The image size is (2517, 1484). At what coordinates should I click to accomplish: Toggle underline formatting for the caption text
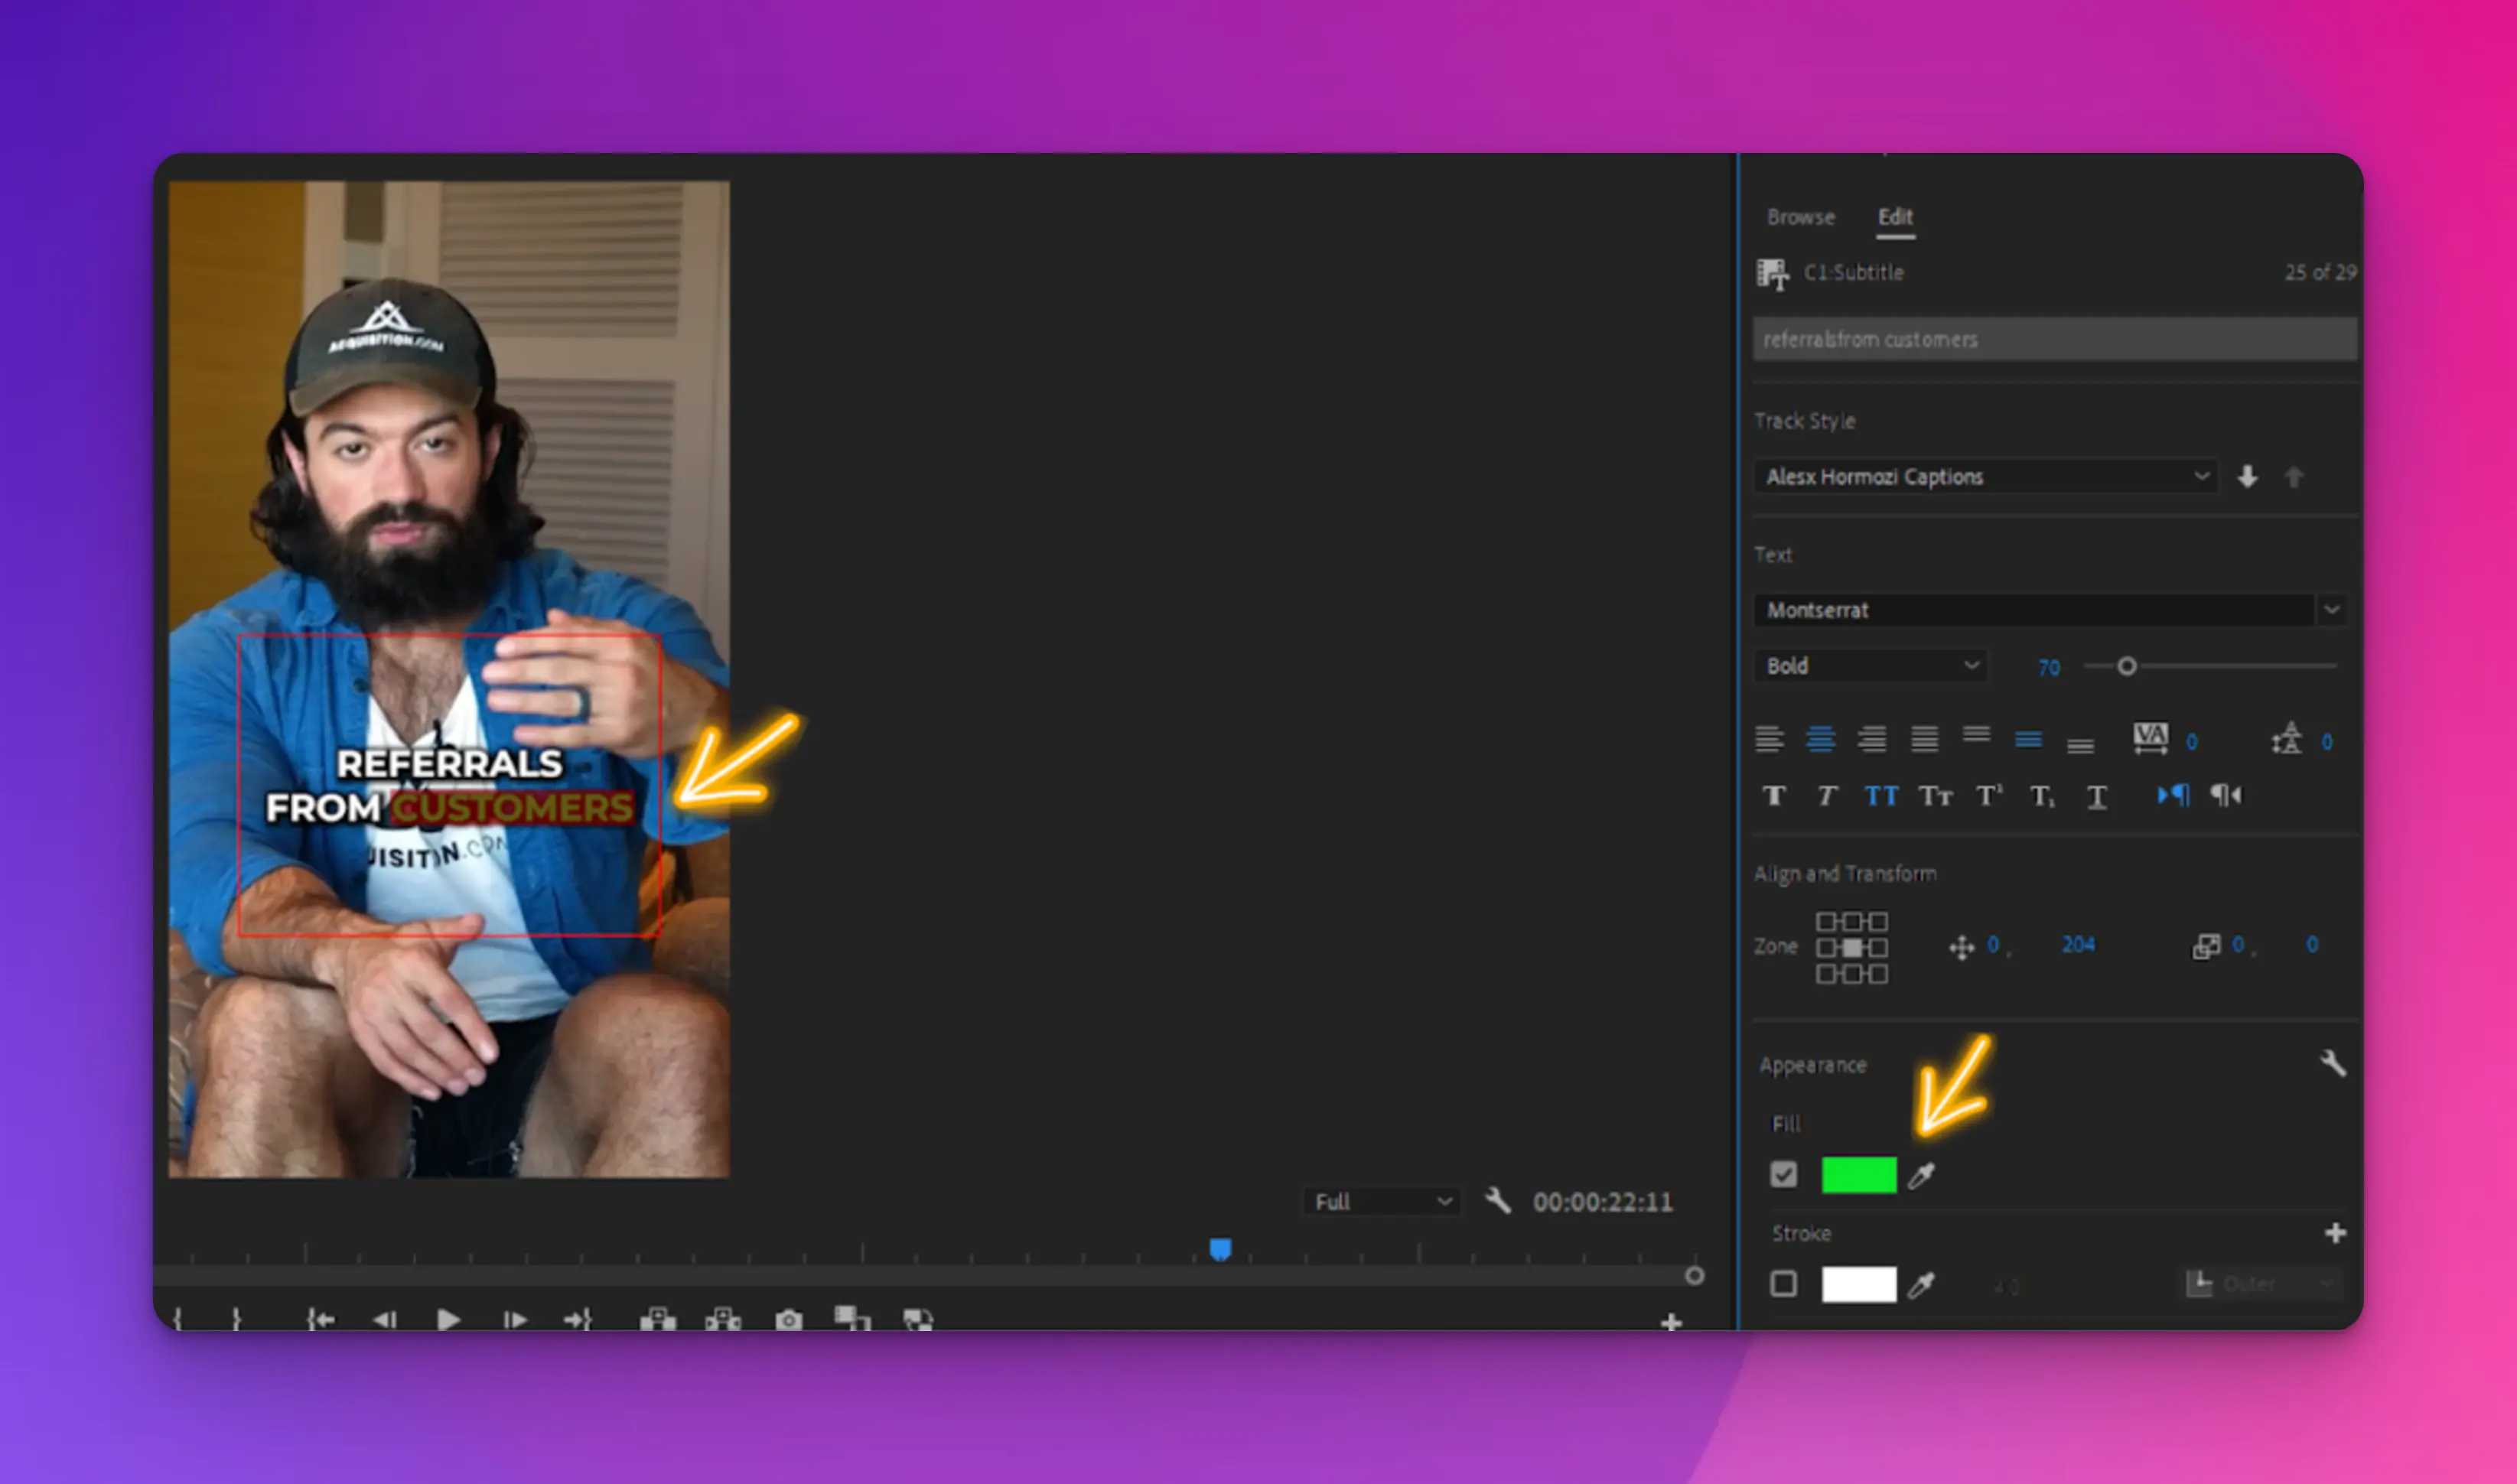pos(2096,795)
